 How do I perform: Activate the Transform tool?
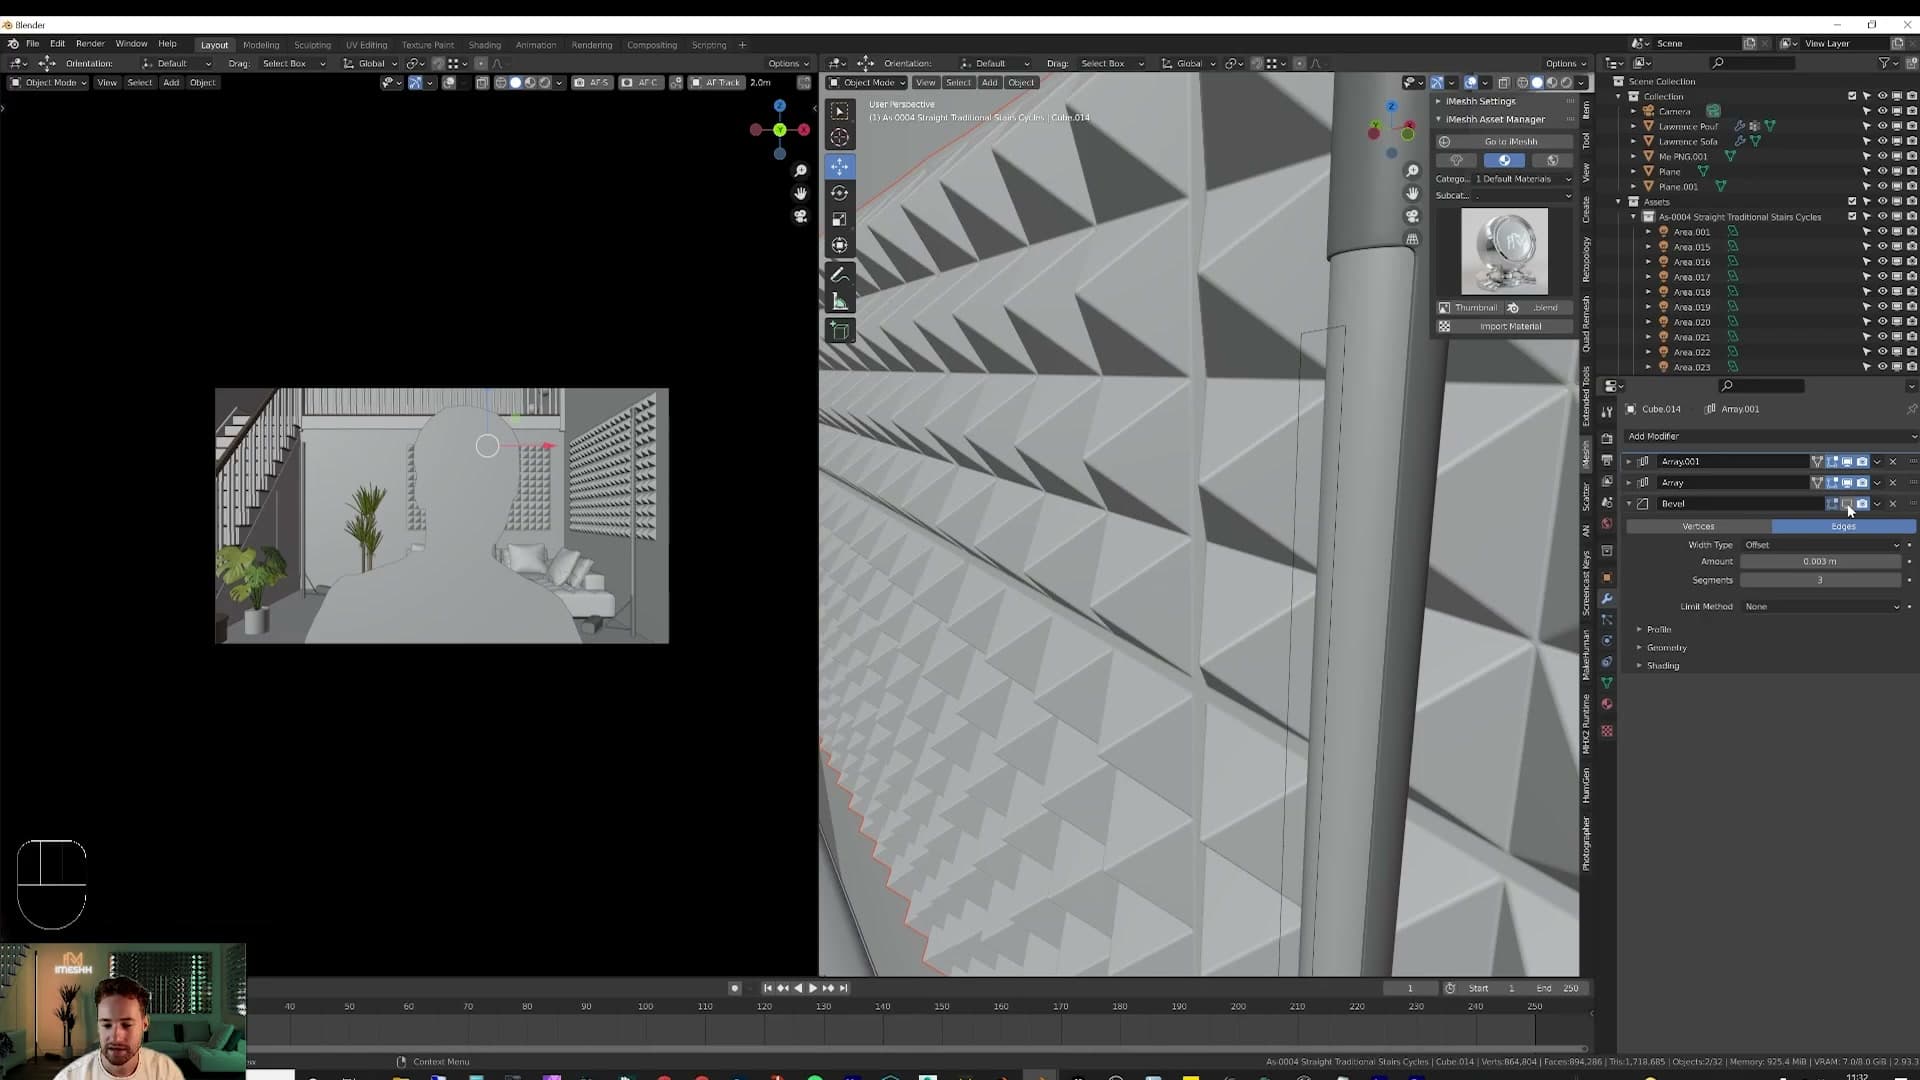pyautogui.click(x=840, y=245)
